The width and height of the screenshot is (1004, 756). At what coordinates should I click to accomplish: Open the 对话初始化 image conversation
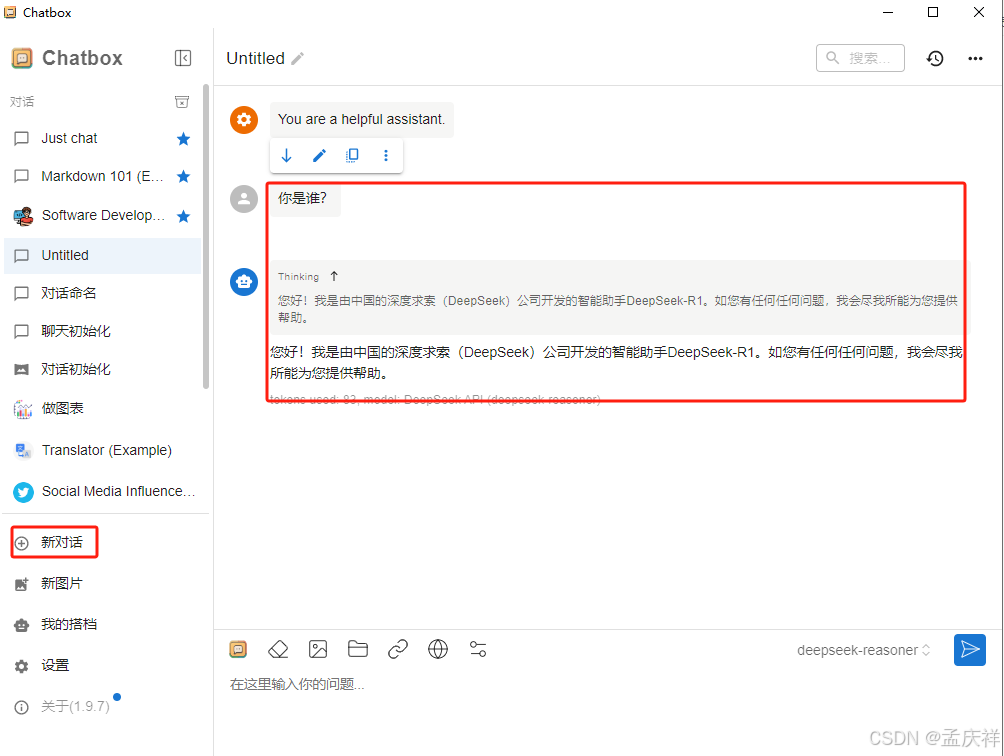pos(102,369)
